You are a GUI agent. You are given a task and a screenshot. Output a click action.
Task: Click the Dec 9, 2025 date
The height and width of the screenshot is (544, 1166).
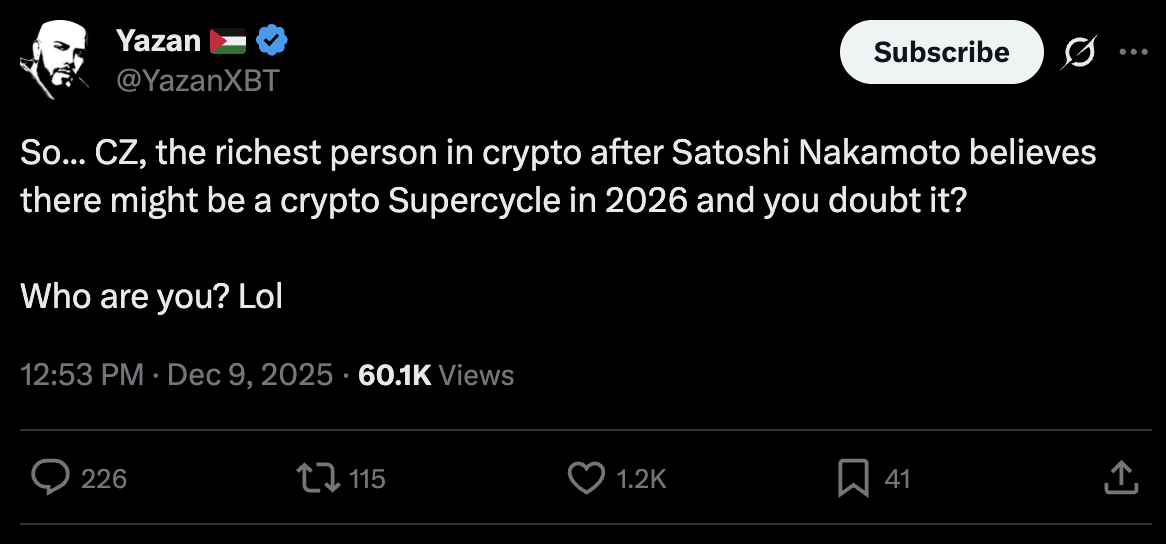tap(250, 375)
